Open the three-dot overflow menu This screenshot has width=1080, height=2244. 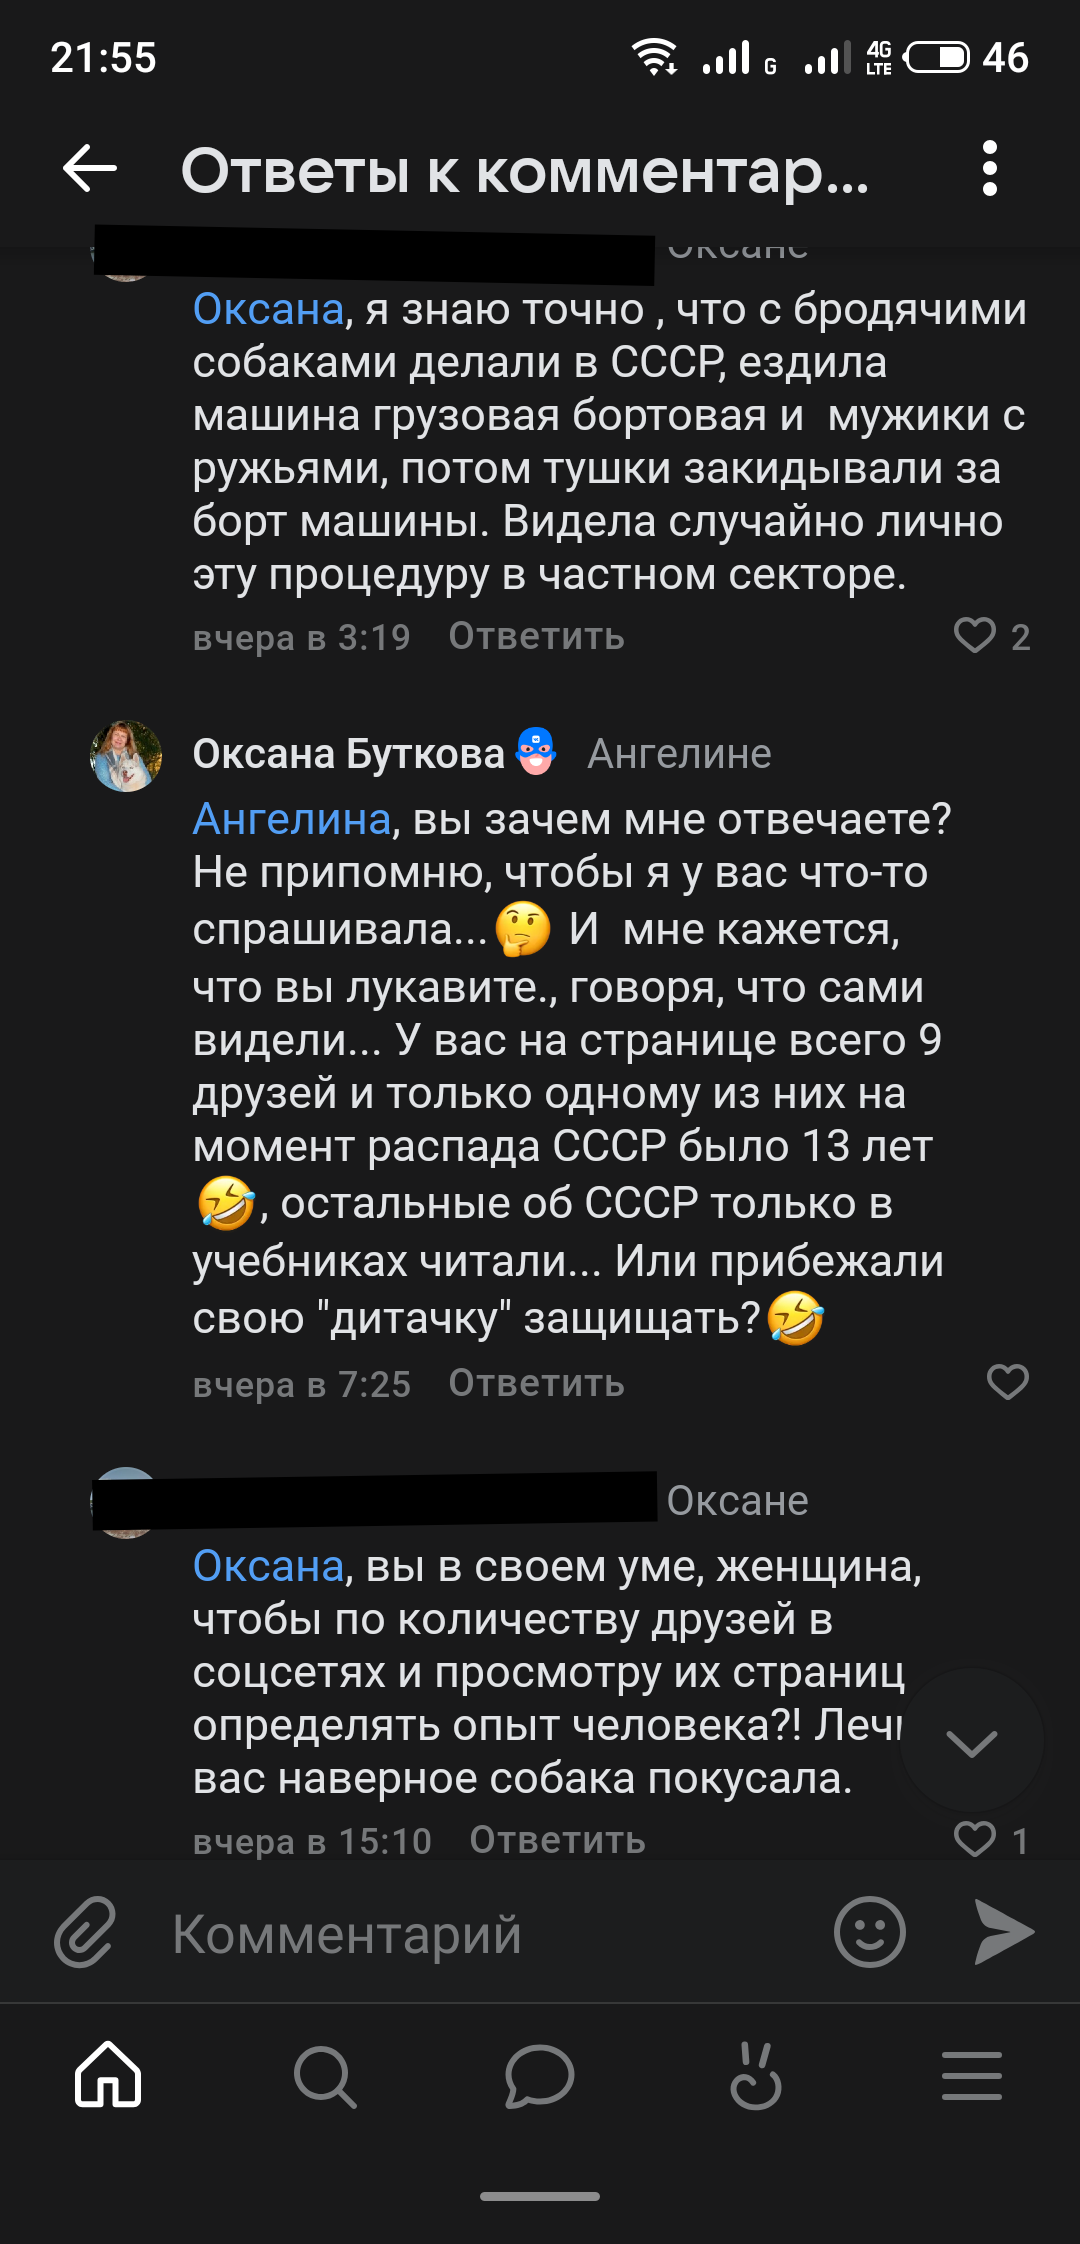(989, 168)
